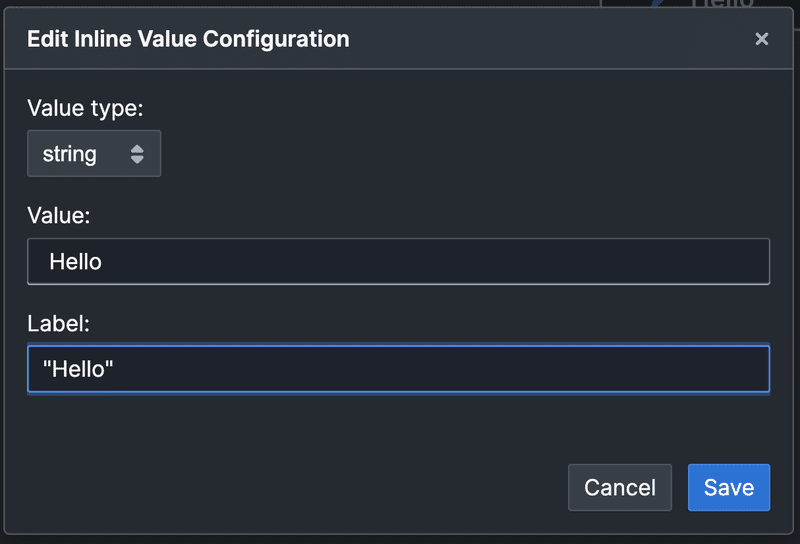Click the "Label:" field label
Screen dimensions: 800x544
[57, 323]
